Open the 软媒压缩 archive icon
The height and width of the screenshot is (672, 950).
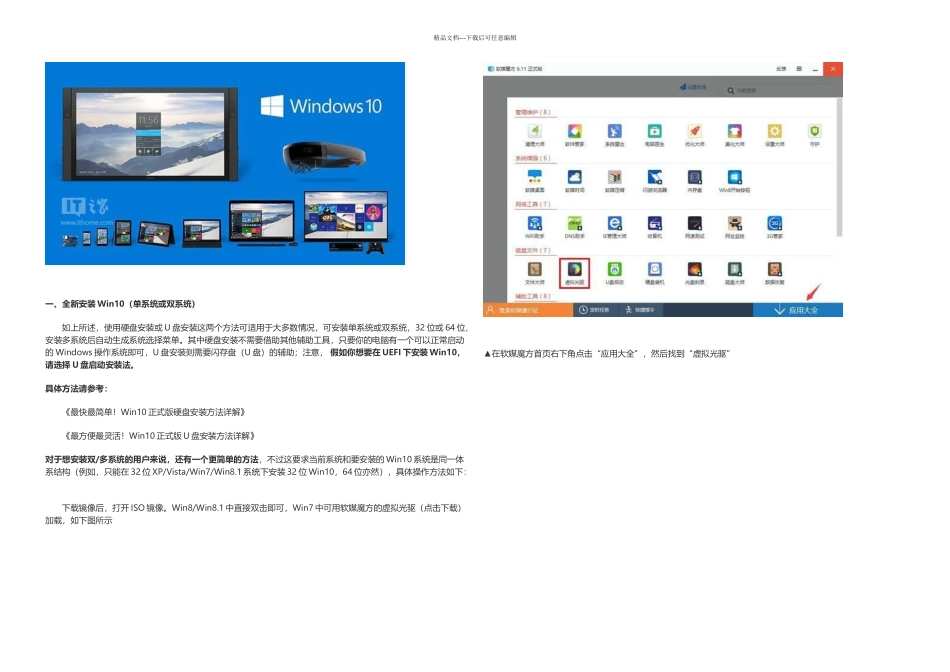coord(614,177)
